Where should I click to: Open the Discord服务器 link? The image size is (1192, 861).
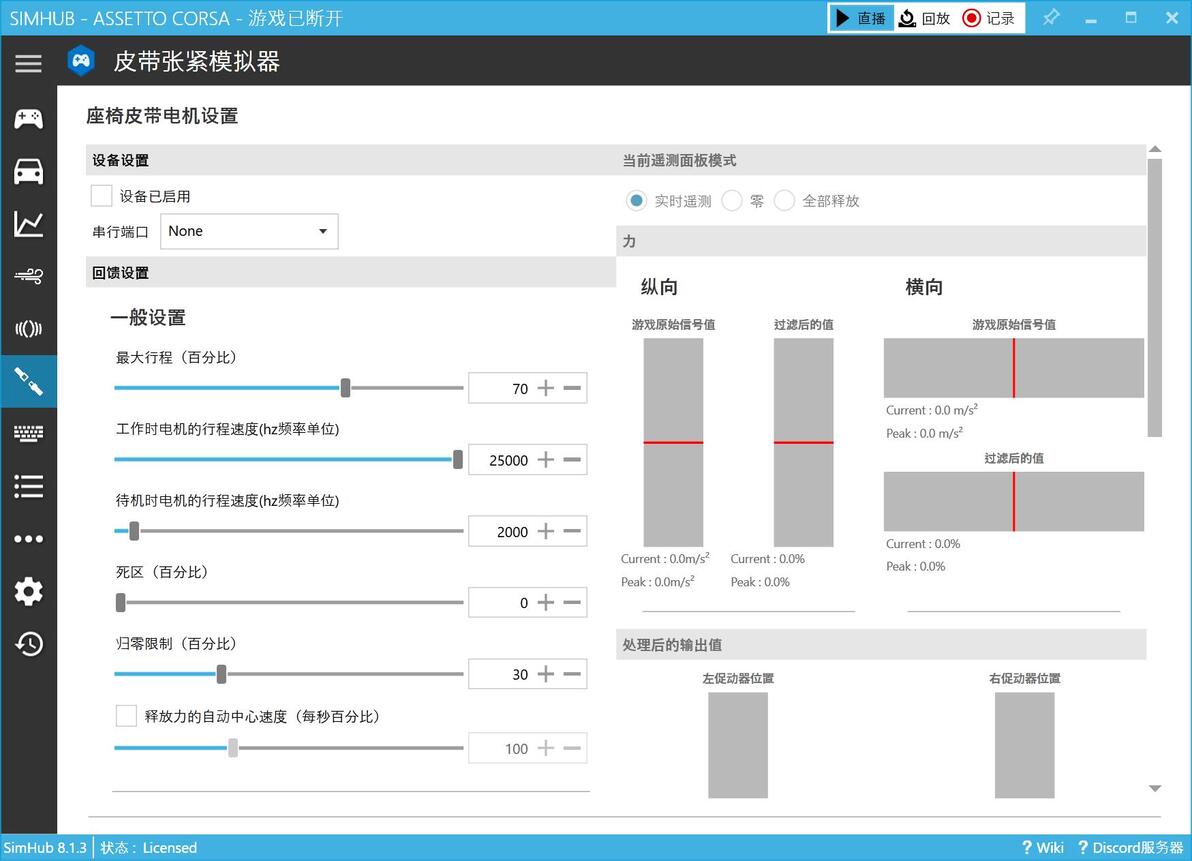pyautogui.click(x=1130, y=847)
